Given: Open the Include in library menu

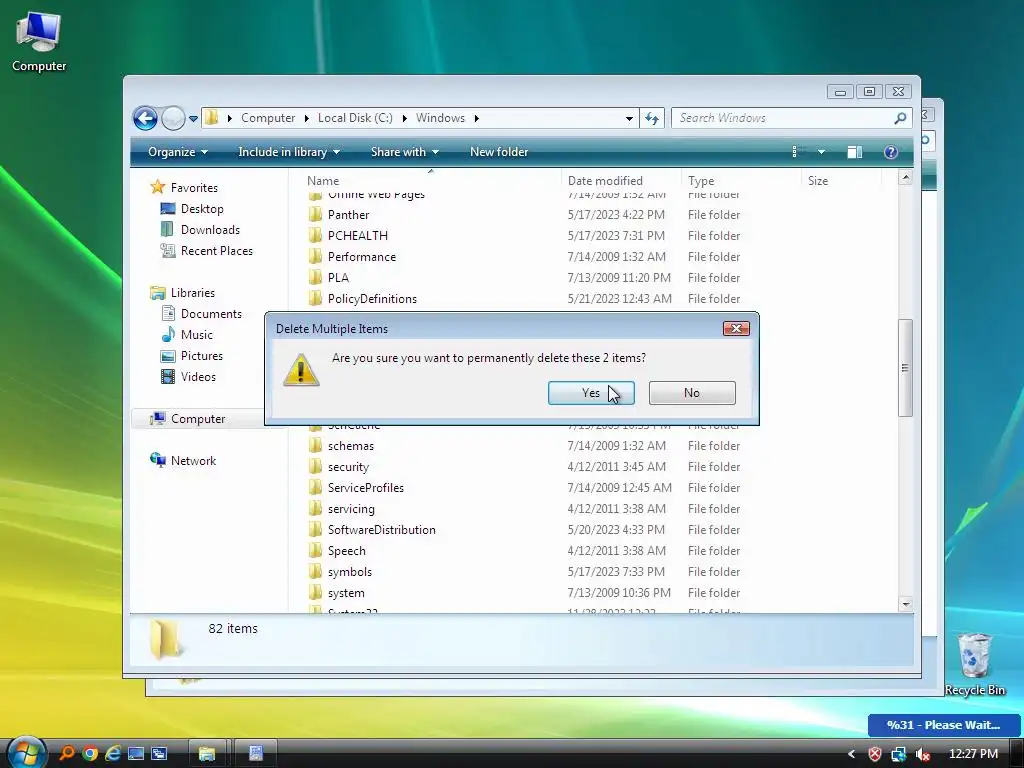Looking at the screenshot, I should coord(289,152).
